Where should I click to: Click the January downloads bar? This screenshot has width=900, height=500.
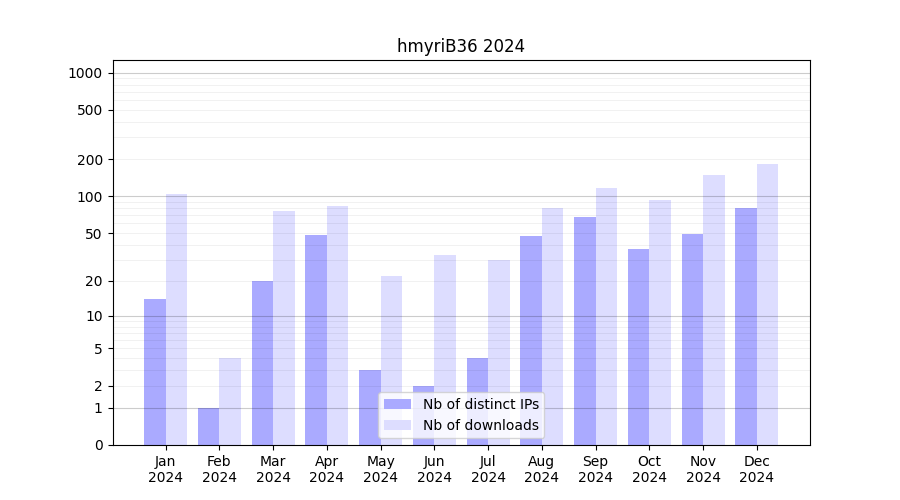pyautogui.click(x=176, y=320)
